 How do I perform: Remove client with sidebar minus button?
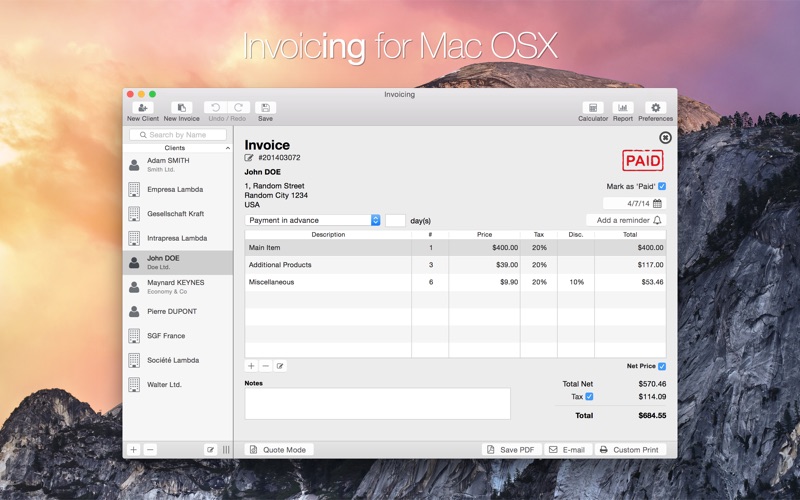click(x=150, y=449)
